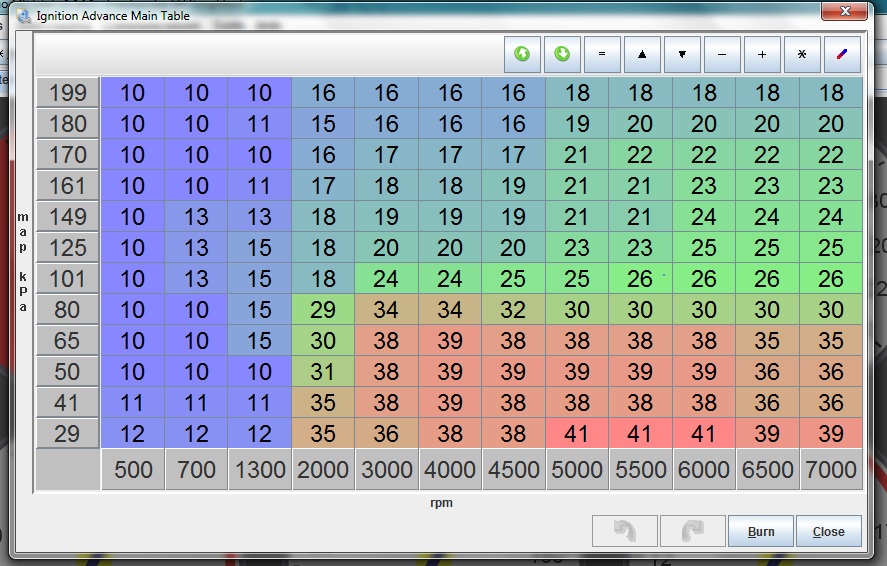Screen dimensions: 887x566
Task: Select the 1300 rpm column header
Action: point(260,469)
